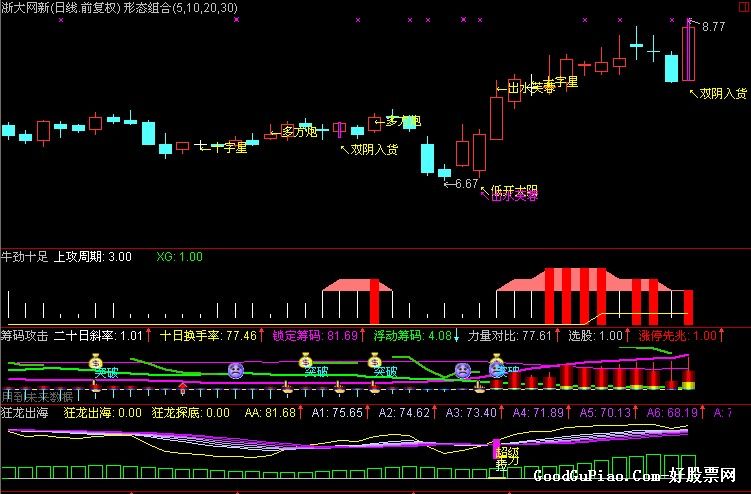
Task: Click the isolated red bar in 牛劲十足 panel
Action: click(x=375, y=301)
